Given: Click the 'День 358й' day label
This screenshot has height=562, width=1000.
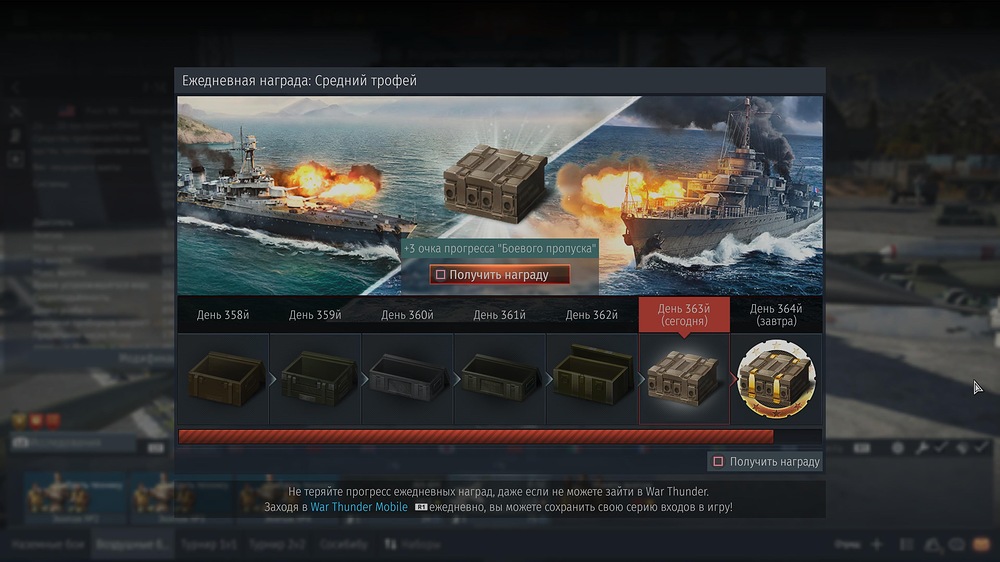Looking at the screenshot, I should click(223, 315).
